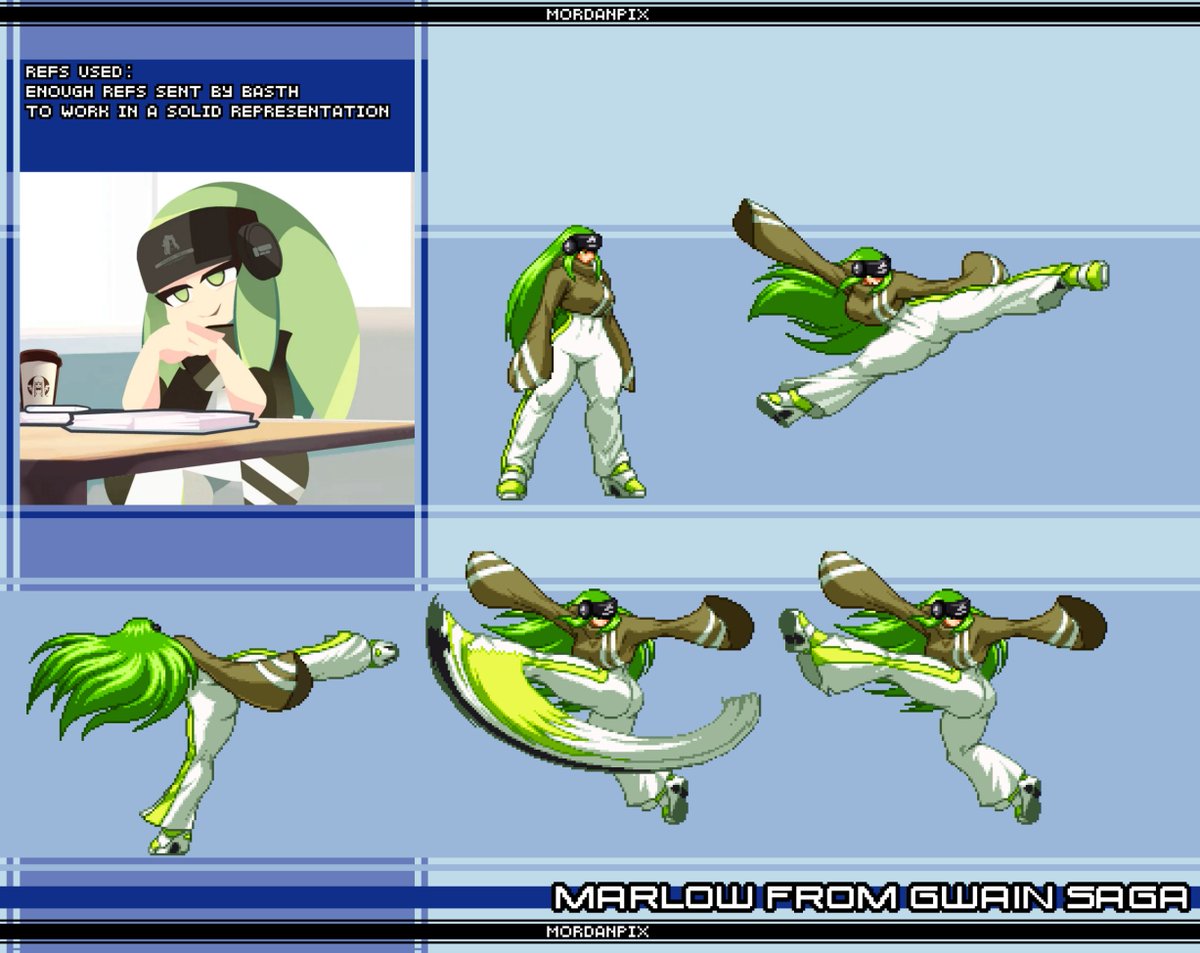
Task: Click the MORDANPIX text at the bottom
Action: (x=597, y=931)
